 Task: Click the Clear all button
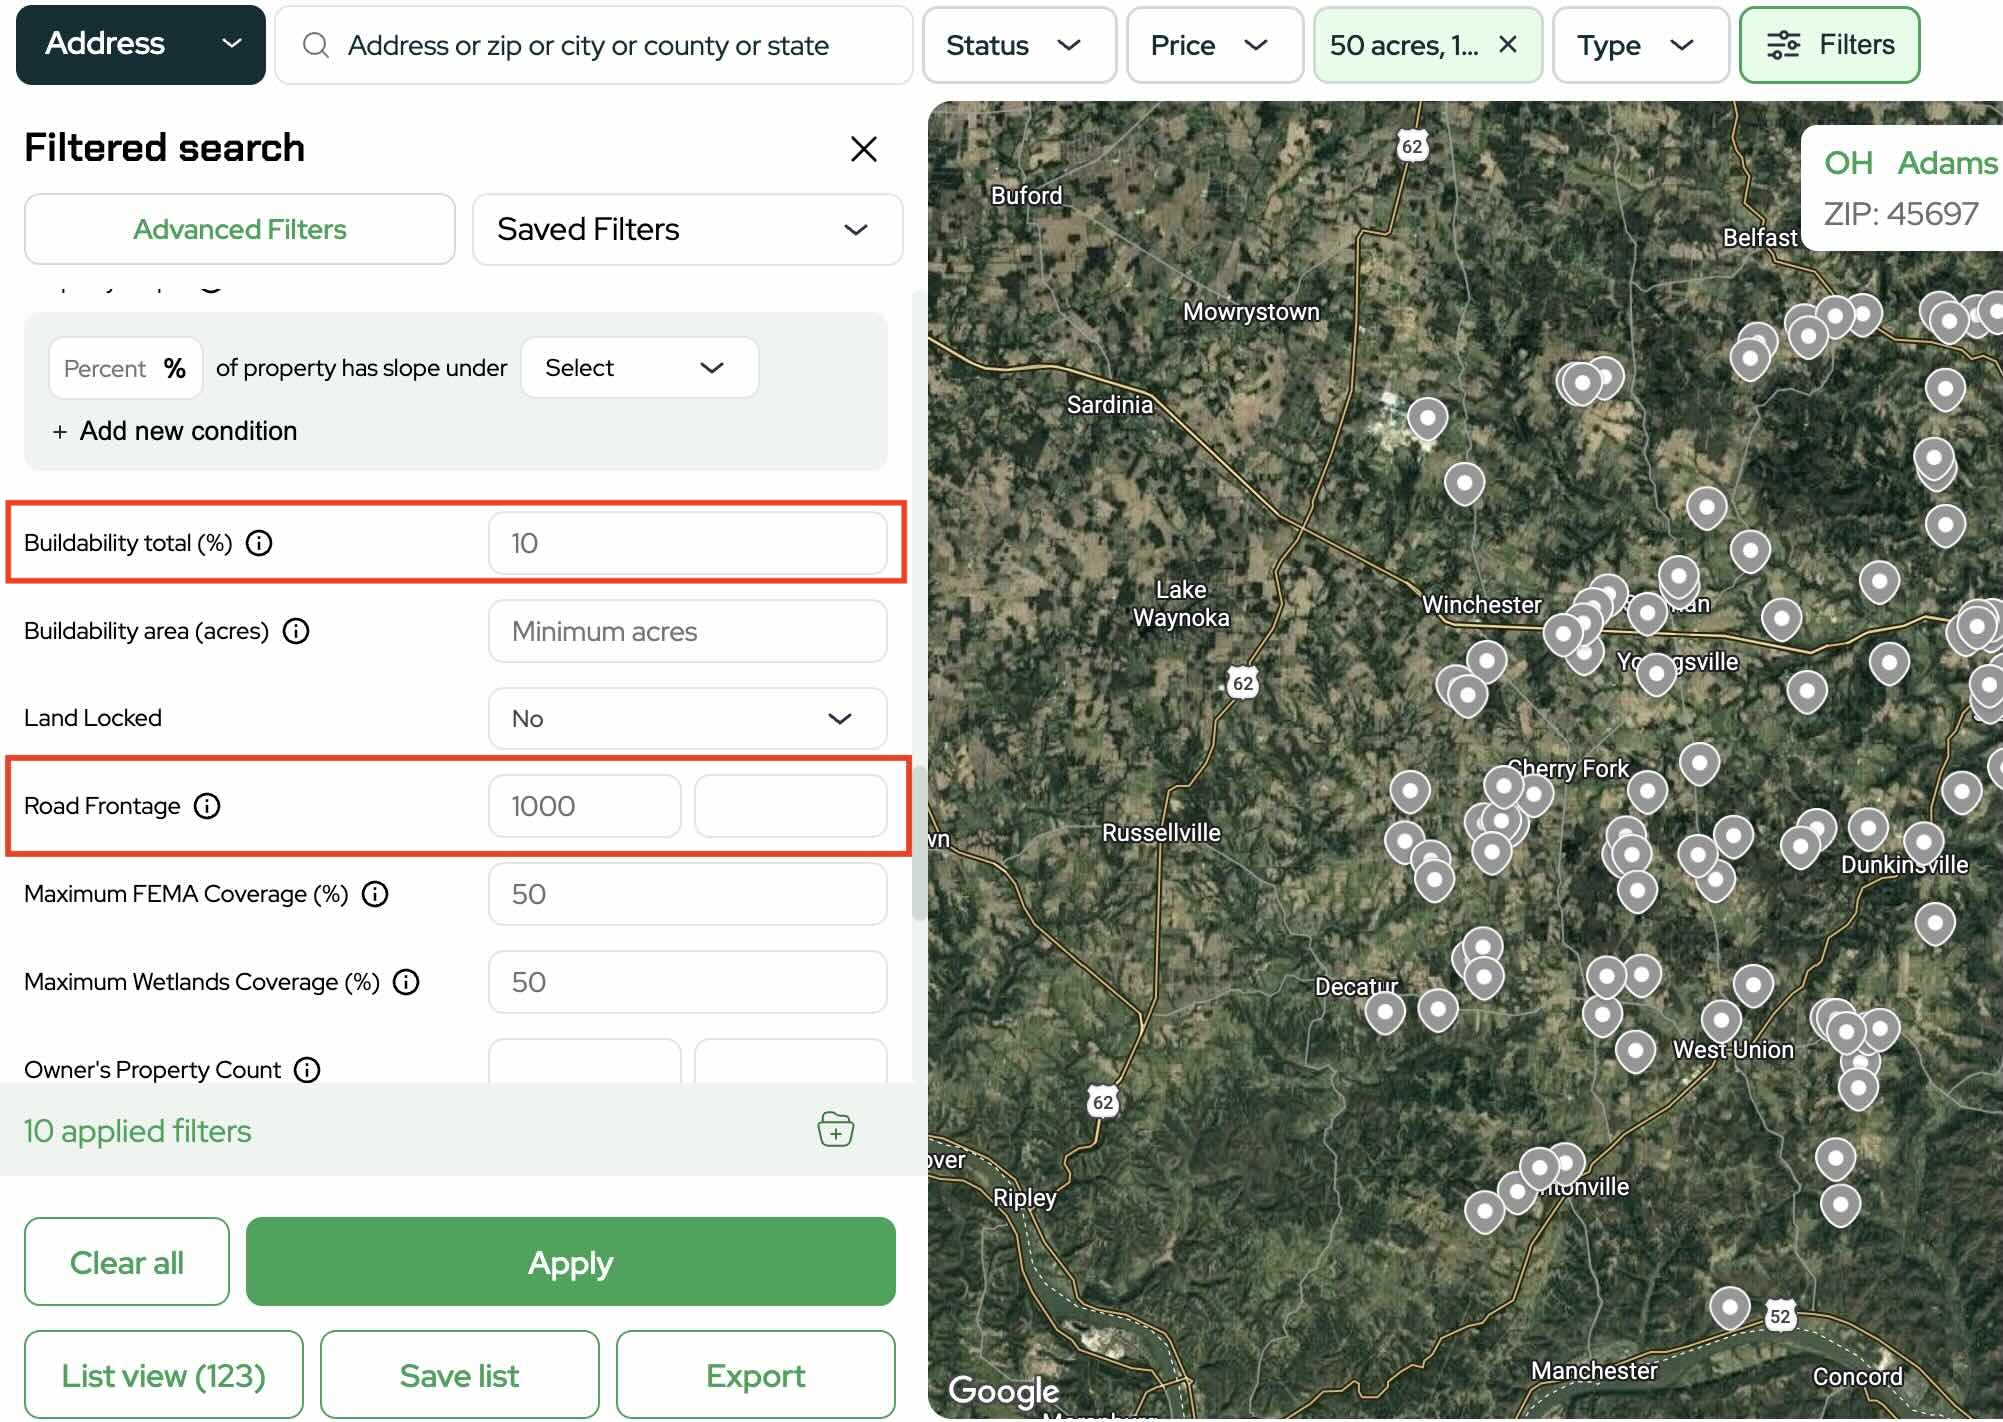pyautogui.click(x=127, y=1262)
